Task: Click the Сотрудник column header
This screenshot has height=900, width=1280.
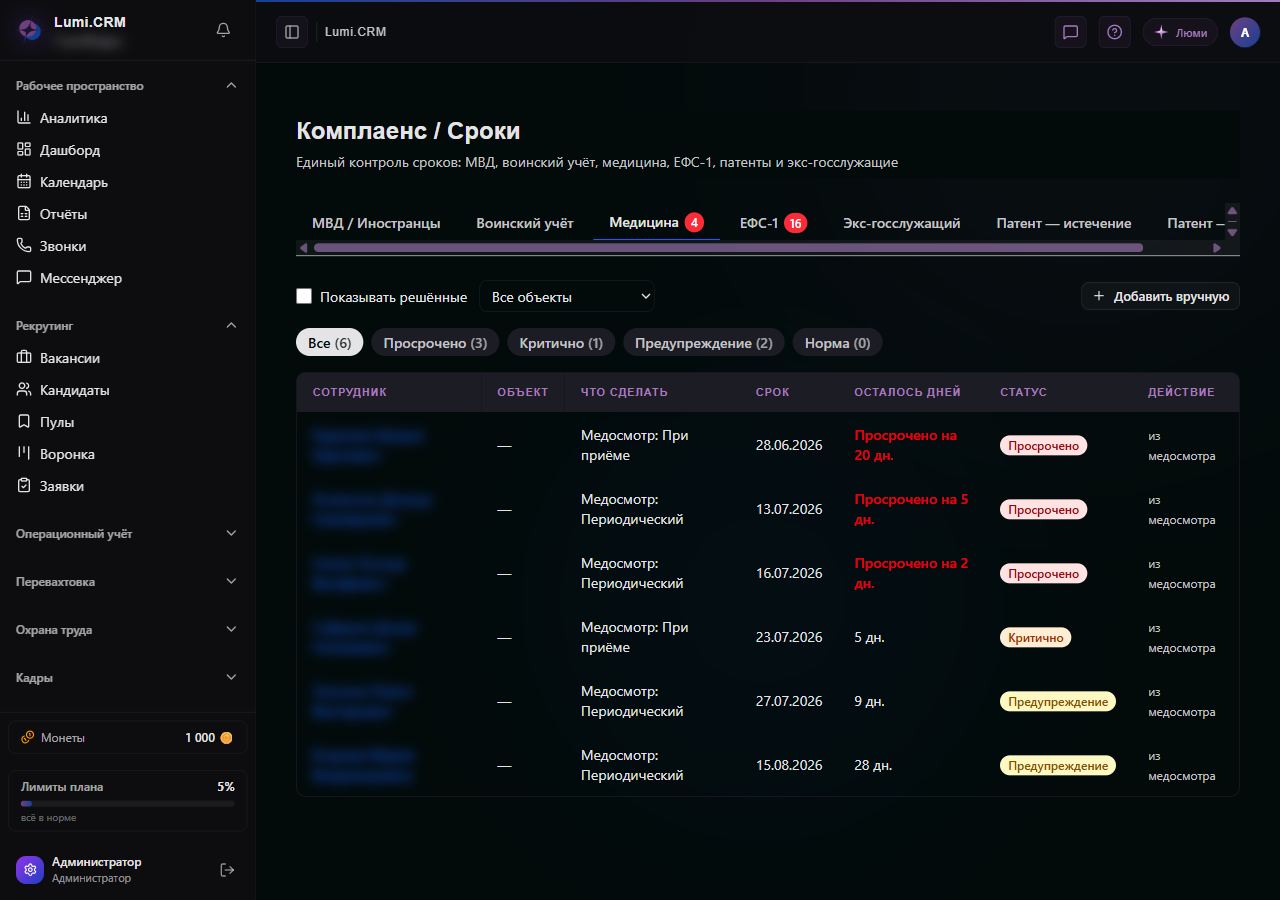Action: (x=350, y=392)
